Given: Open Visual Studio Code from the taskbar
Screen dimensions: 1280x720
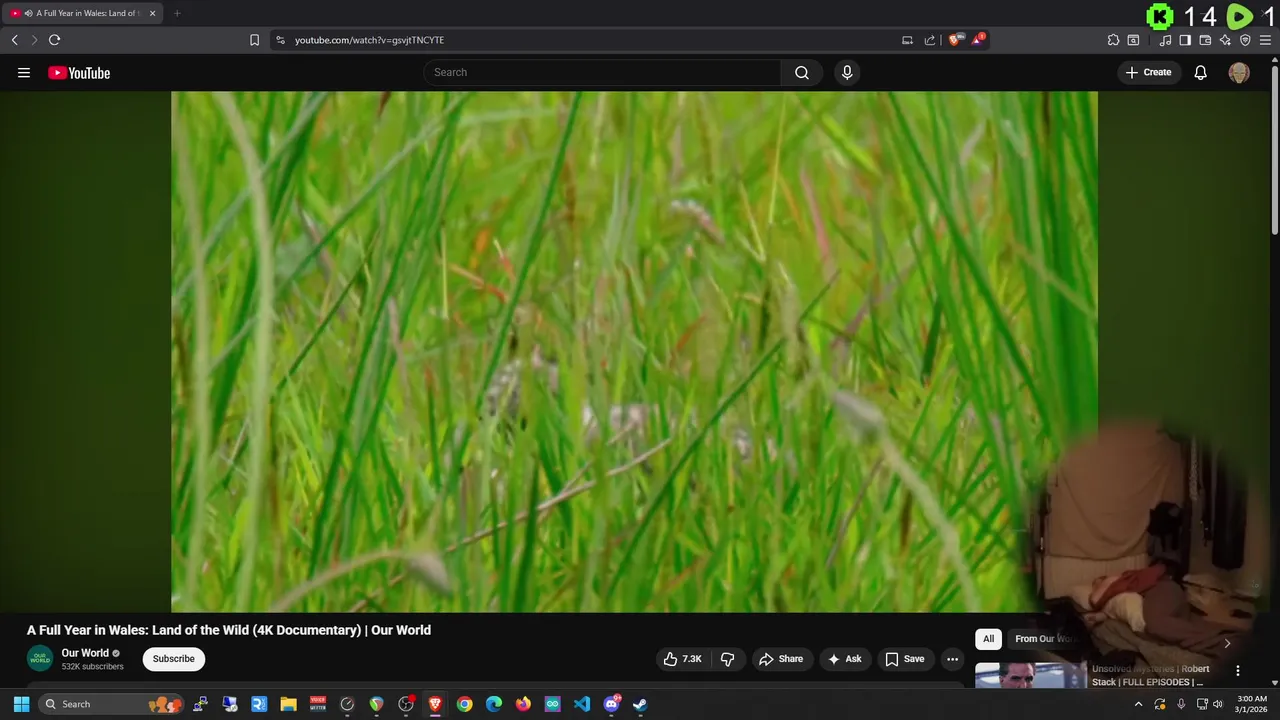Looking at the screenshot, I should click(x=581, y=704).
